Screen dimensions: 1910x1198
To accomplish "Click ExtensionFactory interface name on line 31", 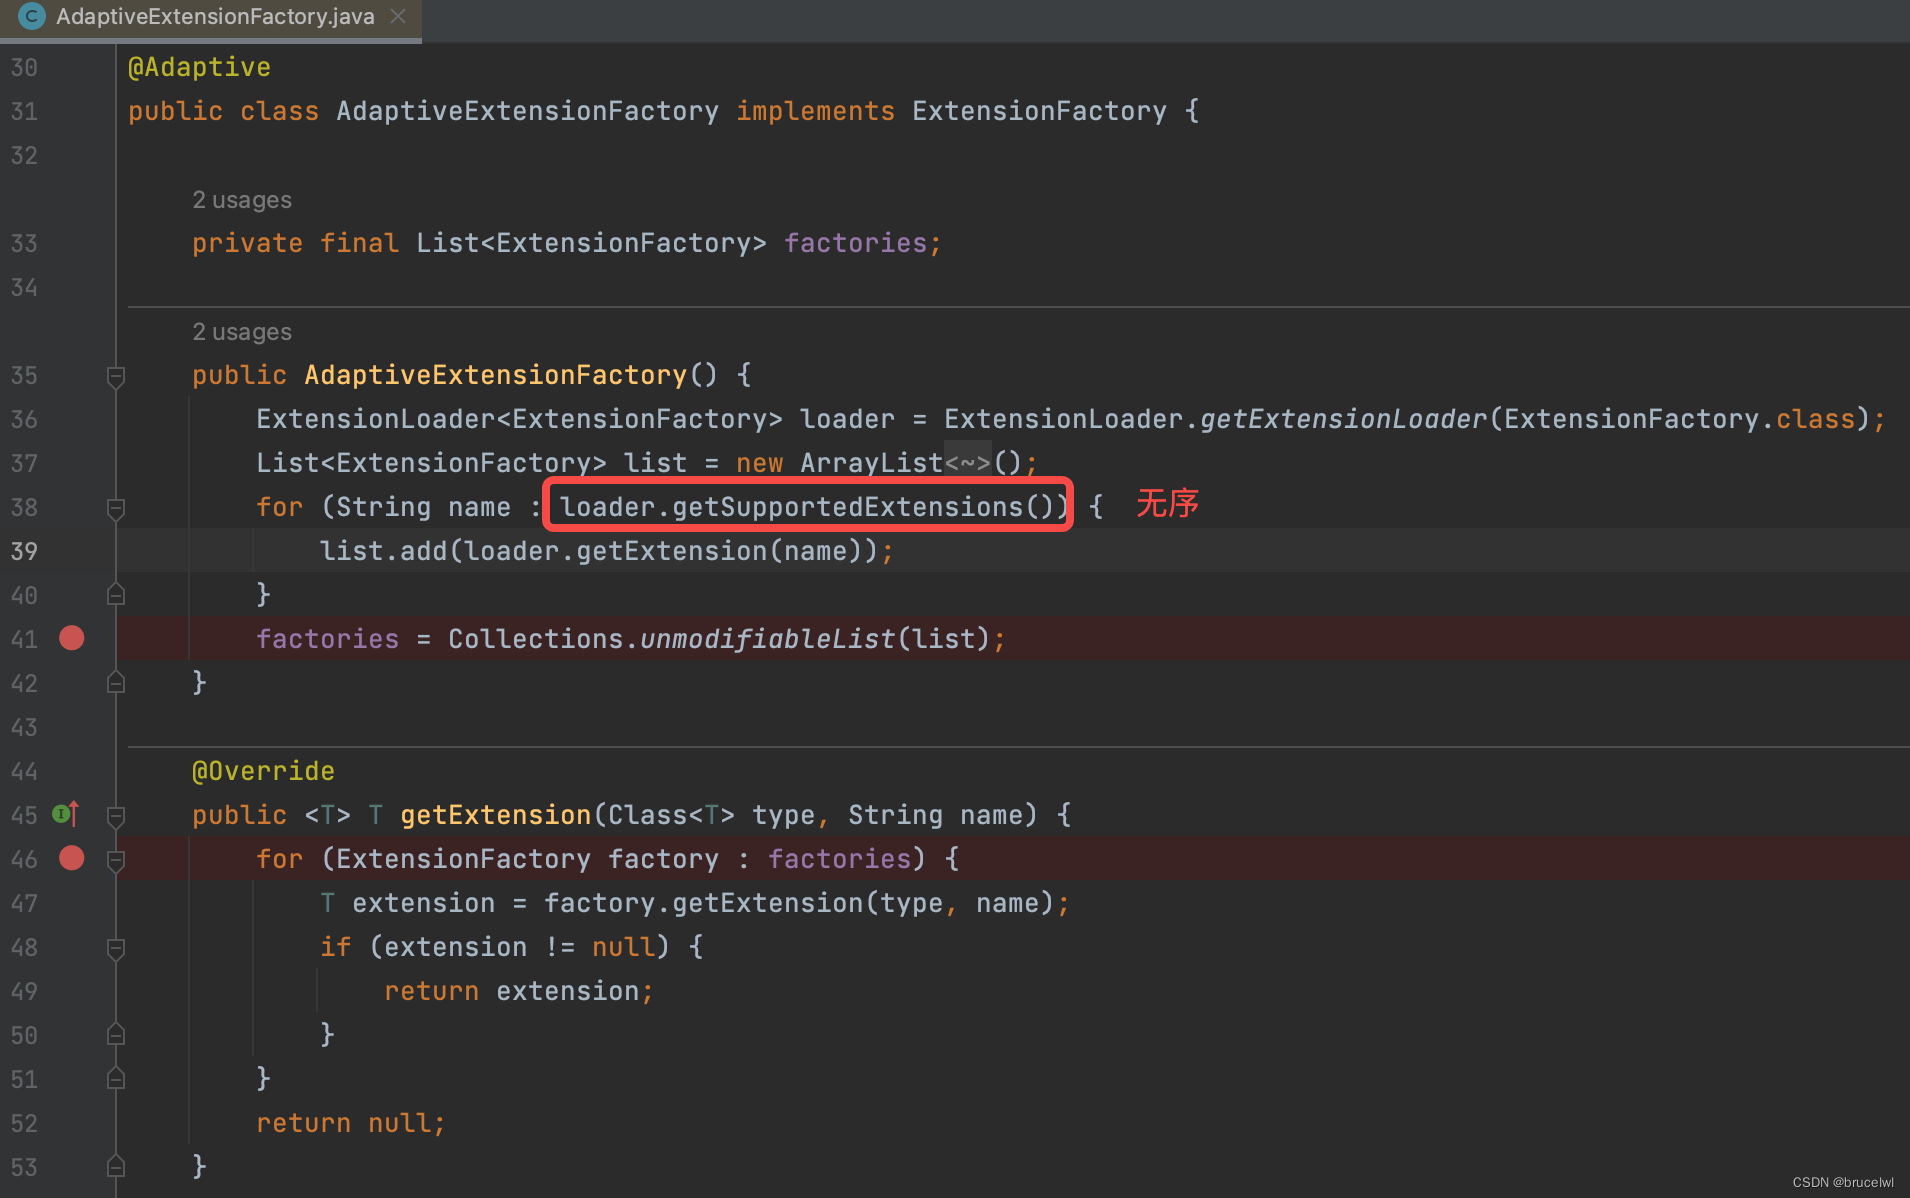I will [1039, 111].
